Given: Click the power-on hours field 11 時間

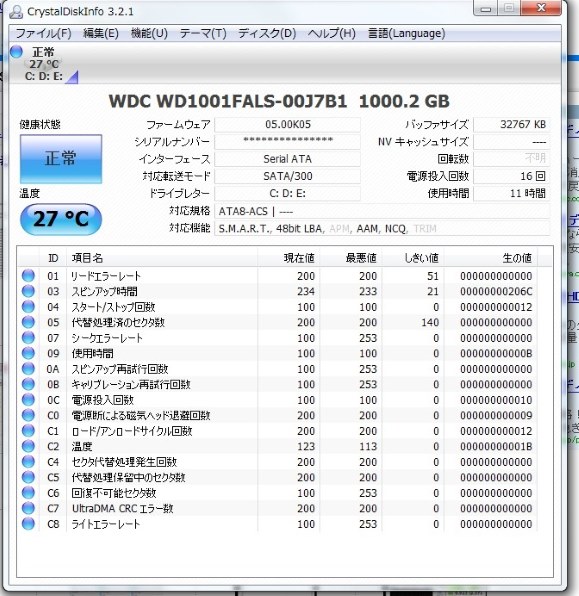Looking at the screenshot, I should pos(511,193).
